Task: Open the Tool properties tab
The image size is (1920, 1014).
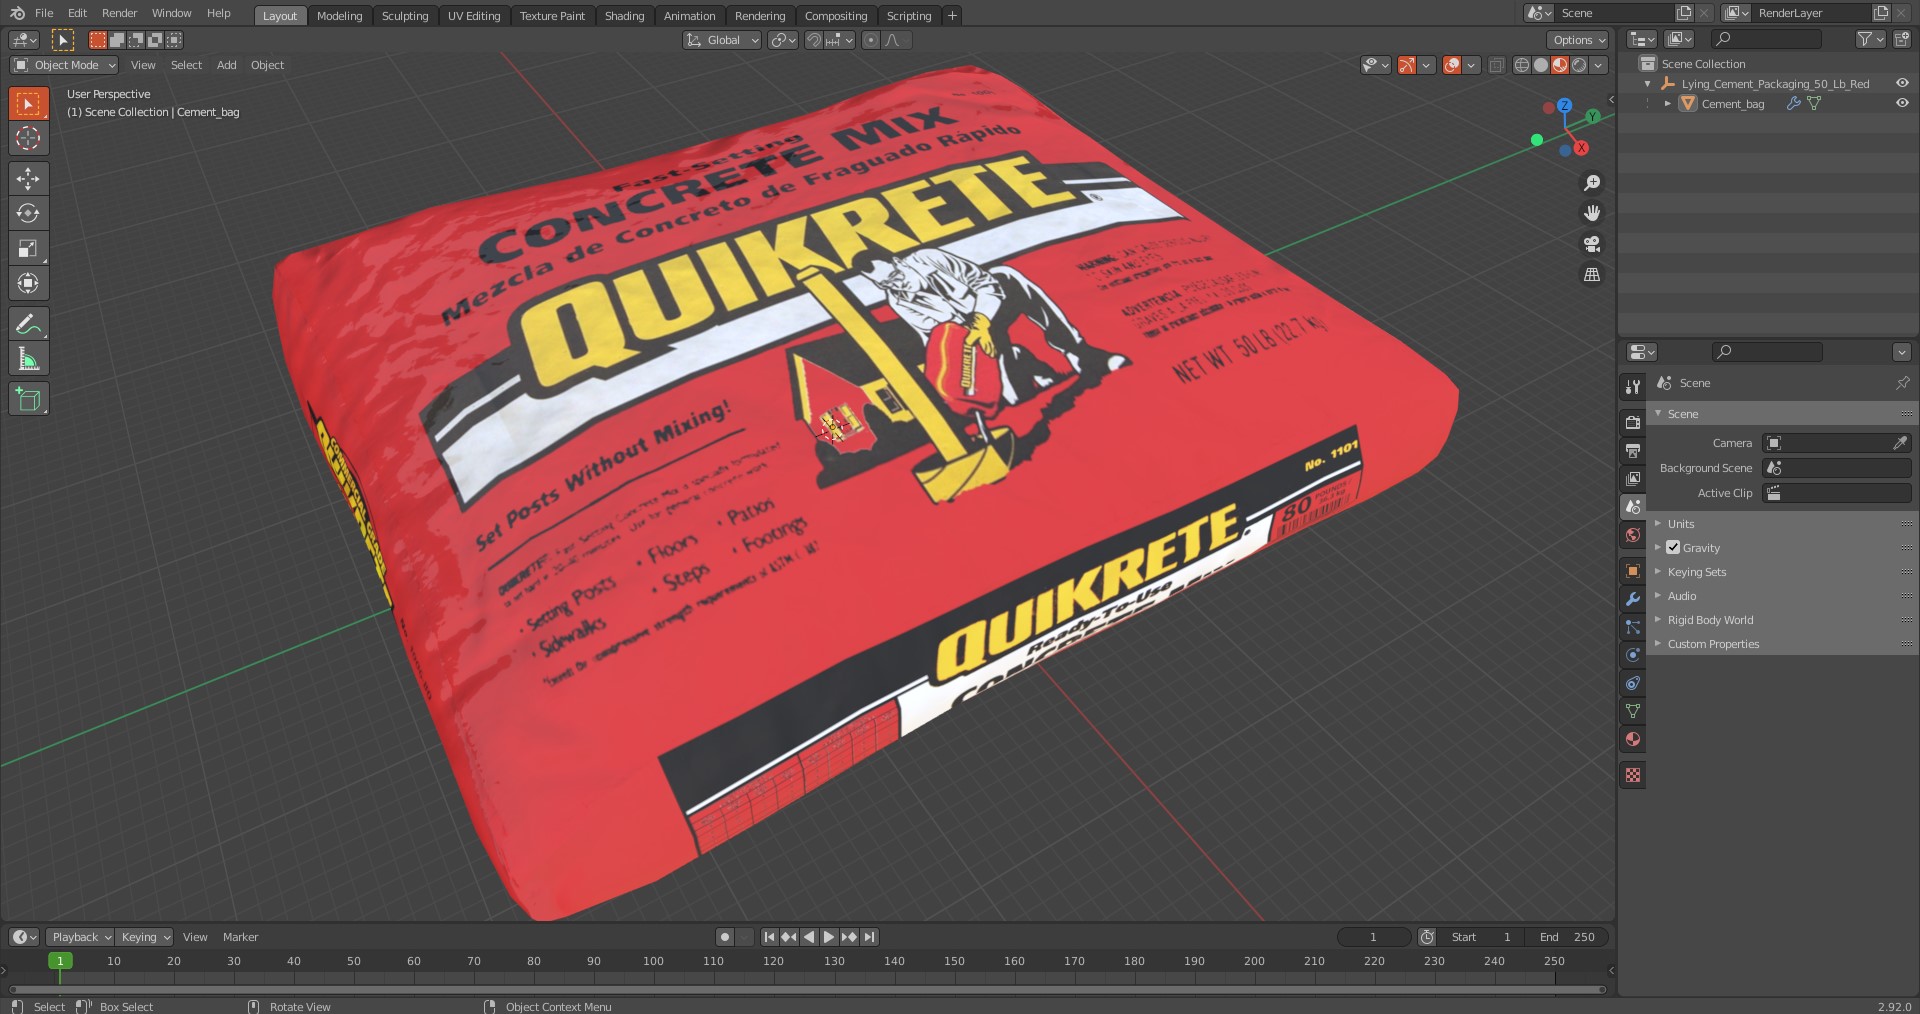Action: click(x=1633, y=387)
